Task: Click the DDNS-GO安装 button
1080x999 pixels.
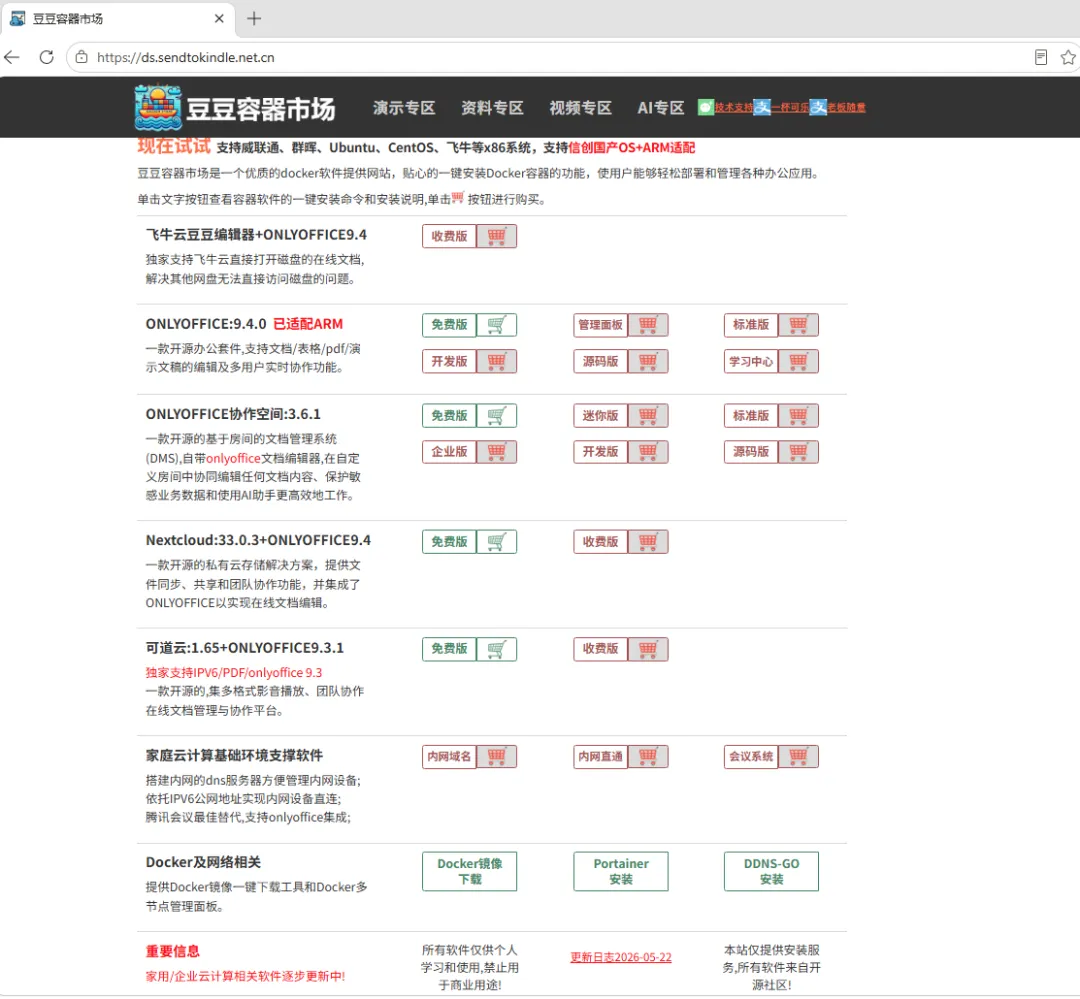Action: click(x=771, y=872)
